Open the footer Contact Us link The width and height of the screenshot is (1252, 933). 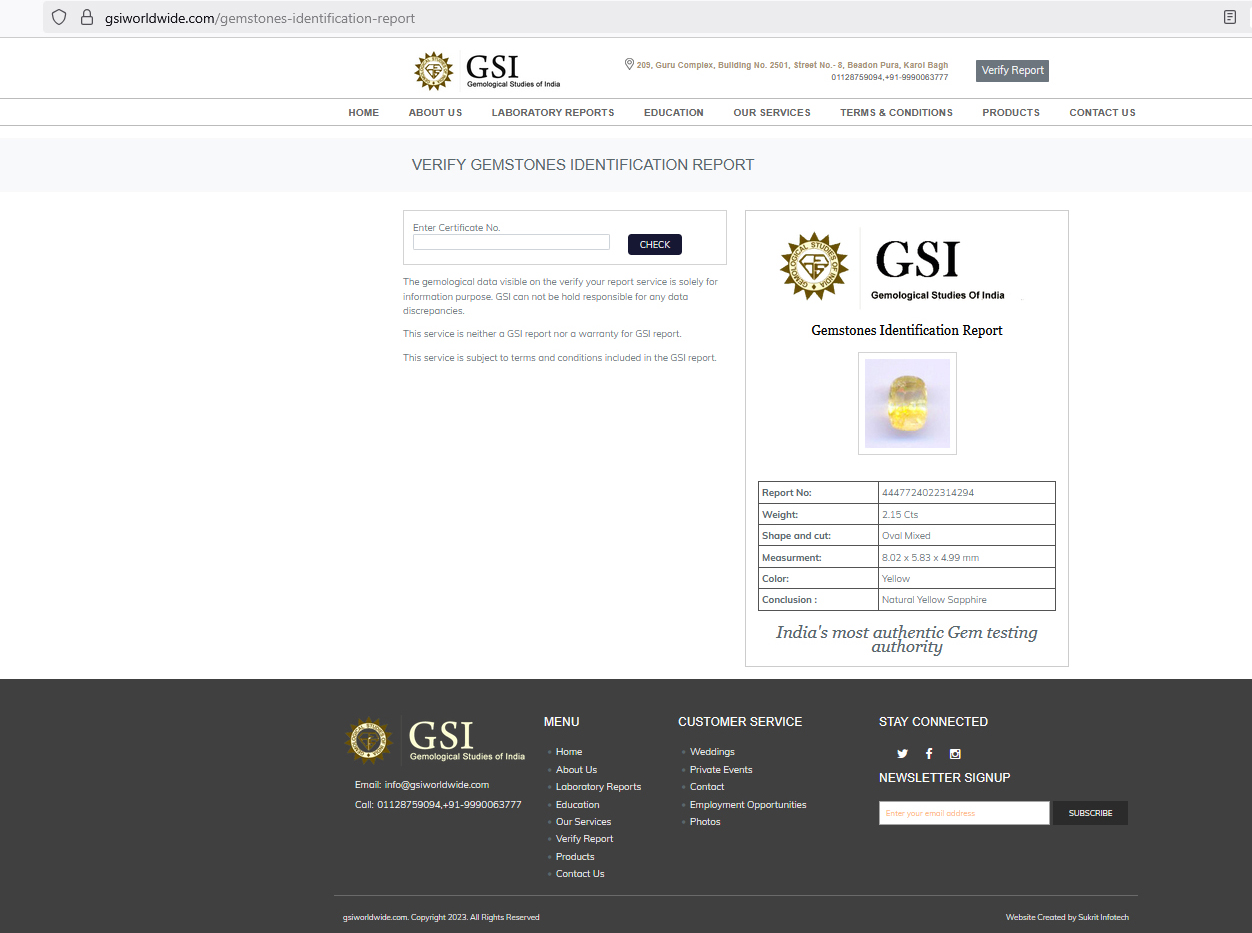580,874
